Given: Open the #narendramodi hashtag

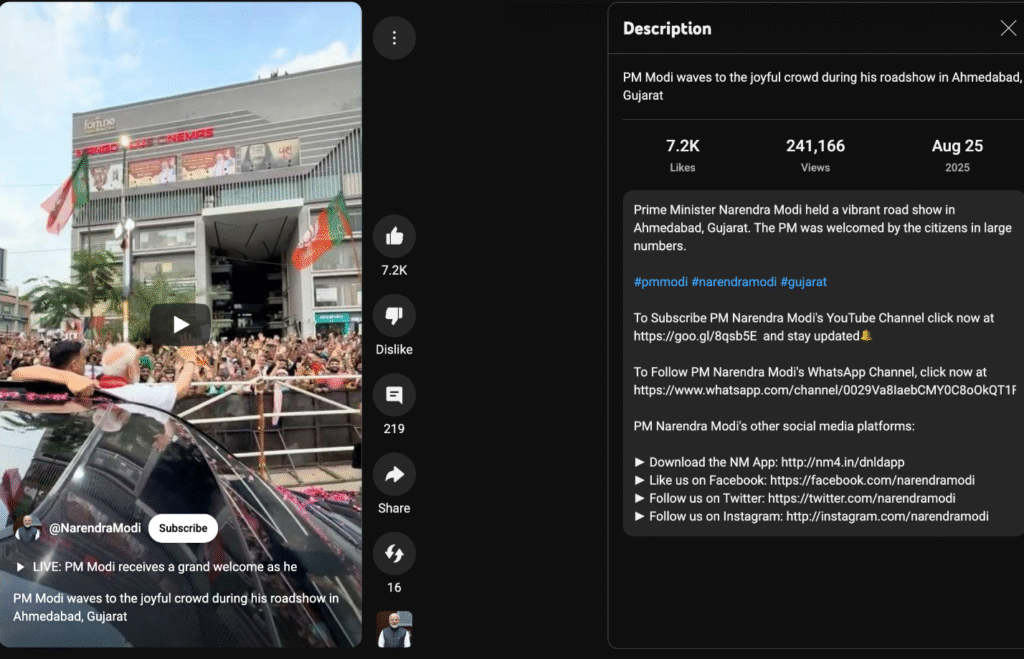Looking at the screenshot, I should (734, 281).
